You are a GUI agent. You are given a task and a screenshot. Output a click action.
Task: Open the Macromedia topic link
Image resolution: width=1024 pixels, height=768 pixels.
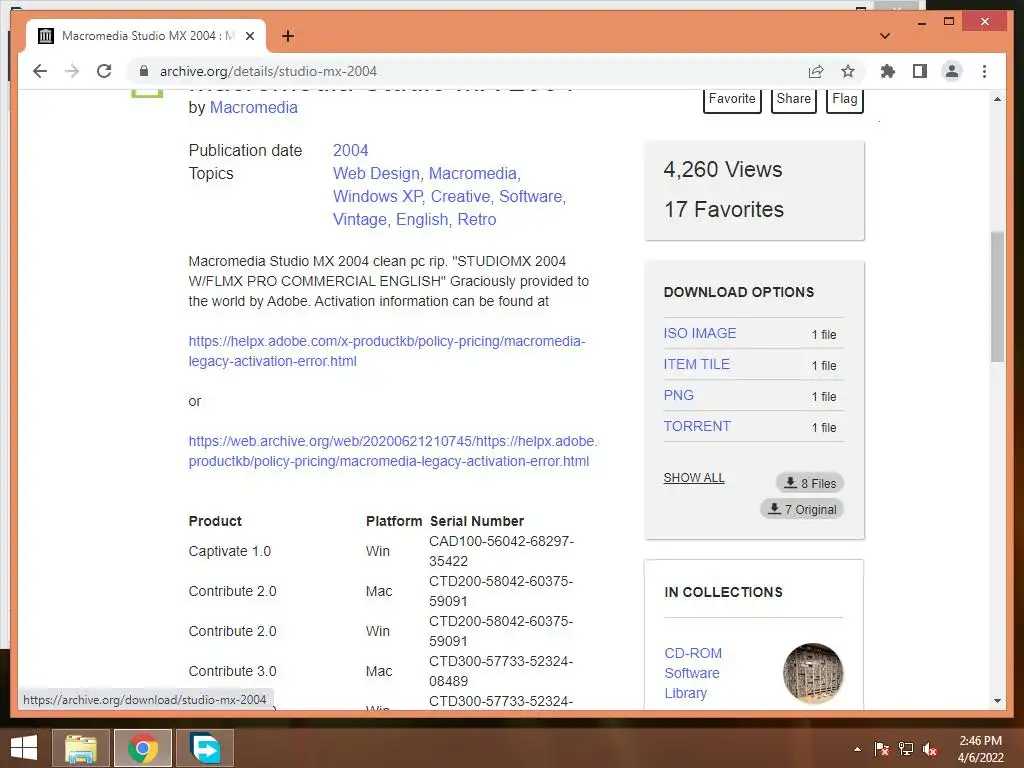point(473,174)
